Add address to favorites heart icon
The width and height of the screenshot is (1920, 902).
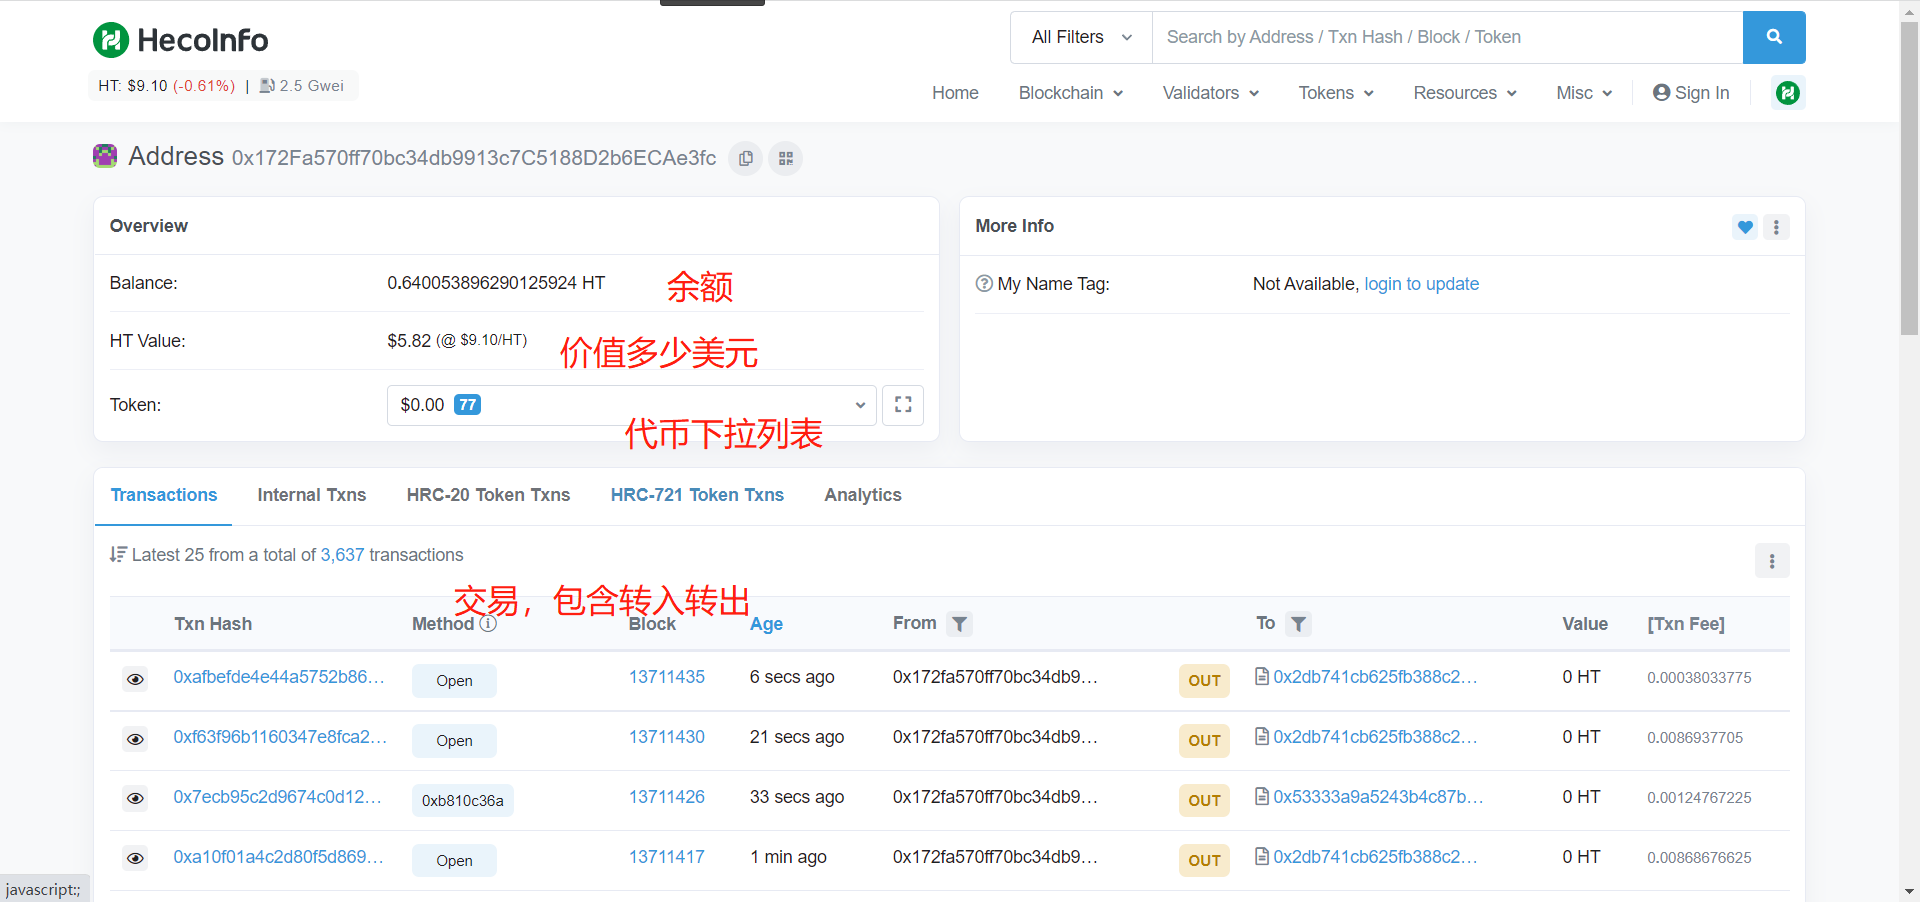point(1745,227)
